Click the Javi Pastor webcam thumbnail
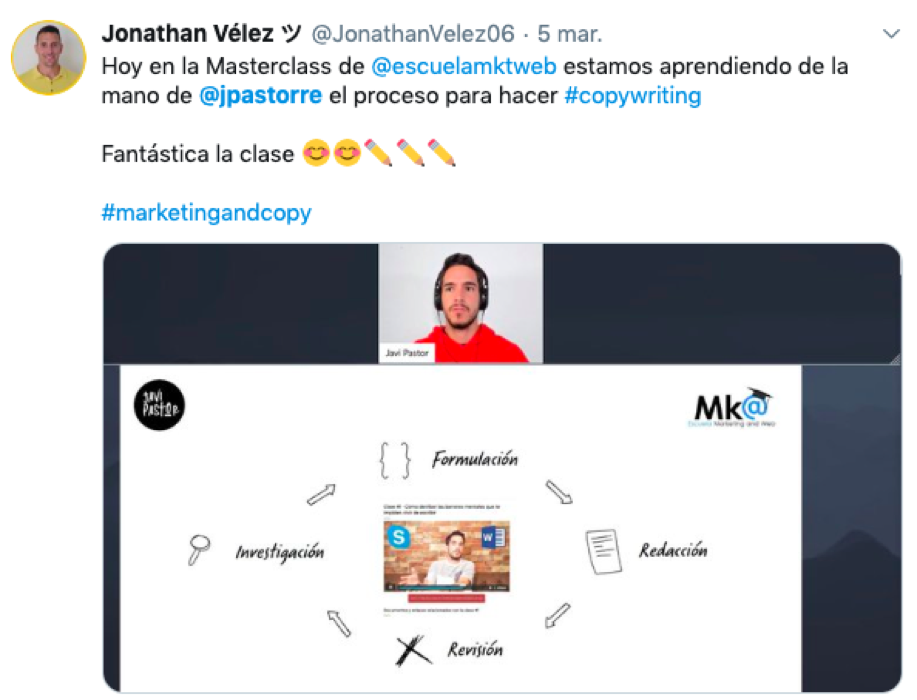This screenshot has height=700, width=917. pyautogui.click(x=461, y=304)
